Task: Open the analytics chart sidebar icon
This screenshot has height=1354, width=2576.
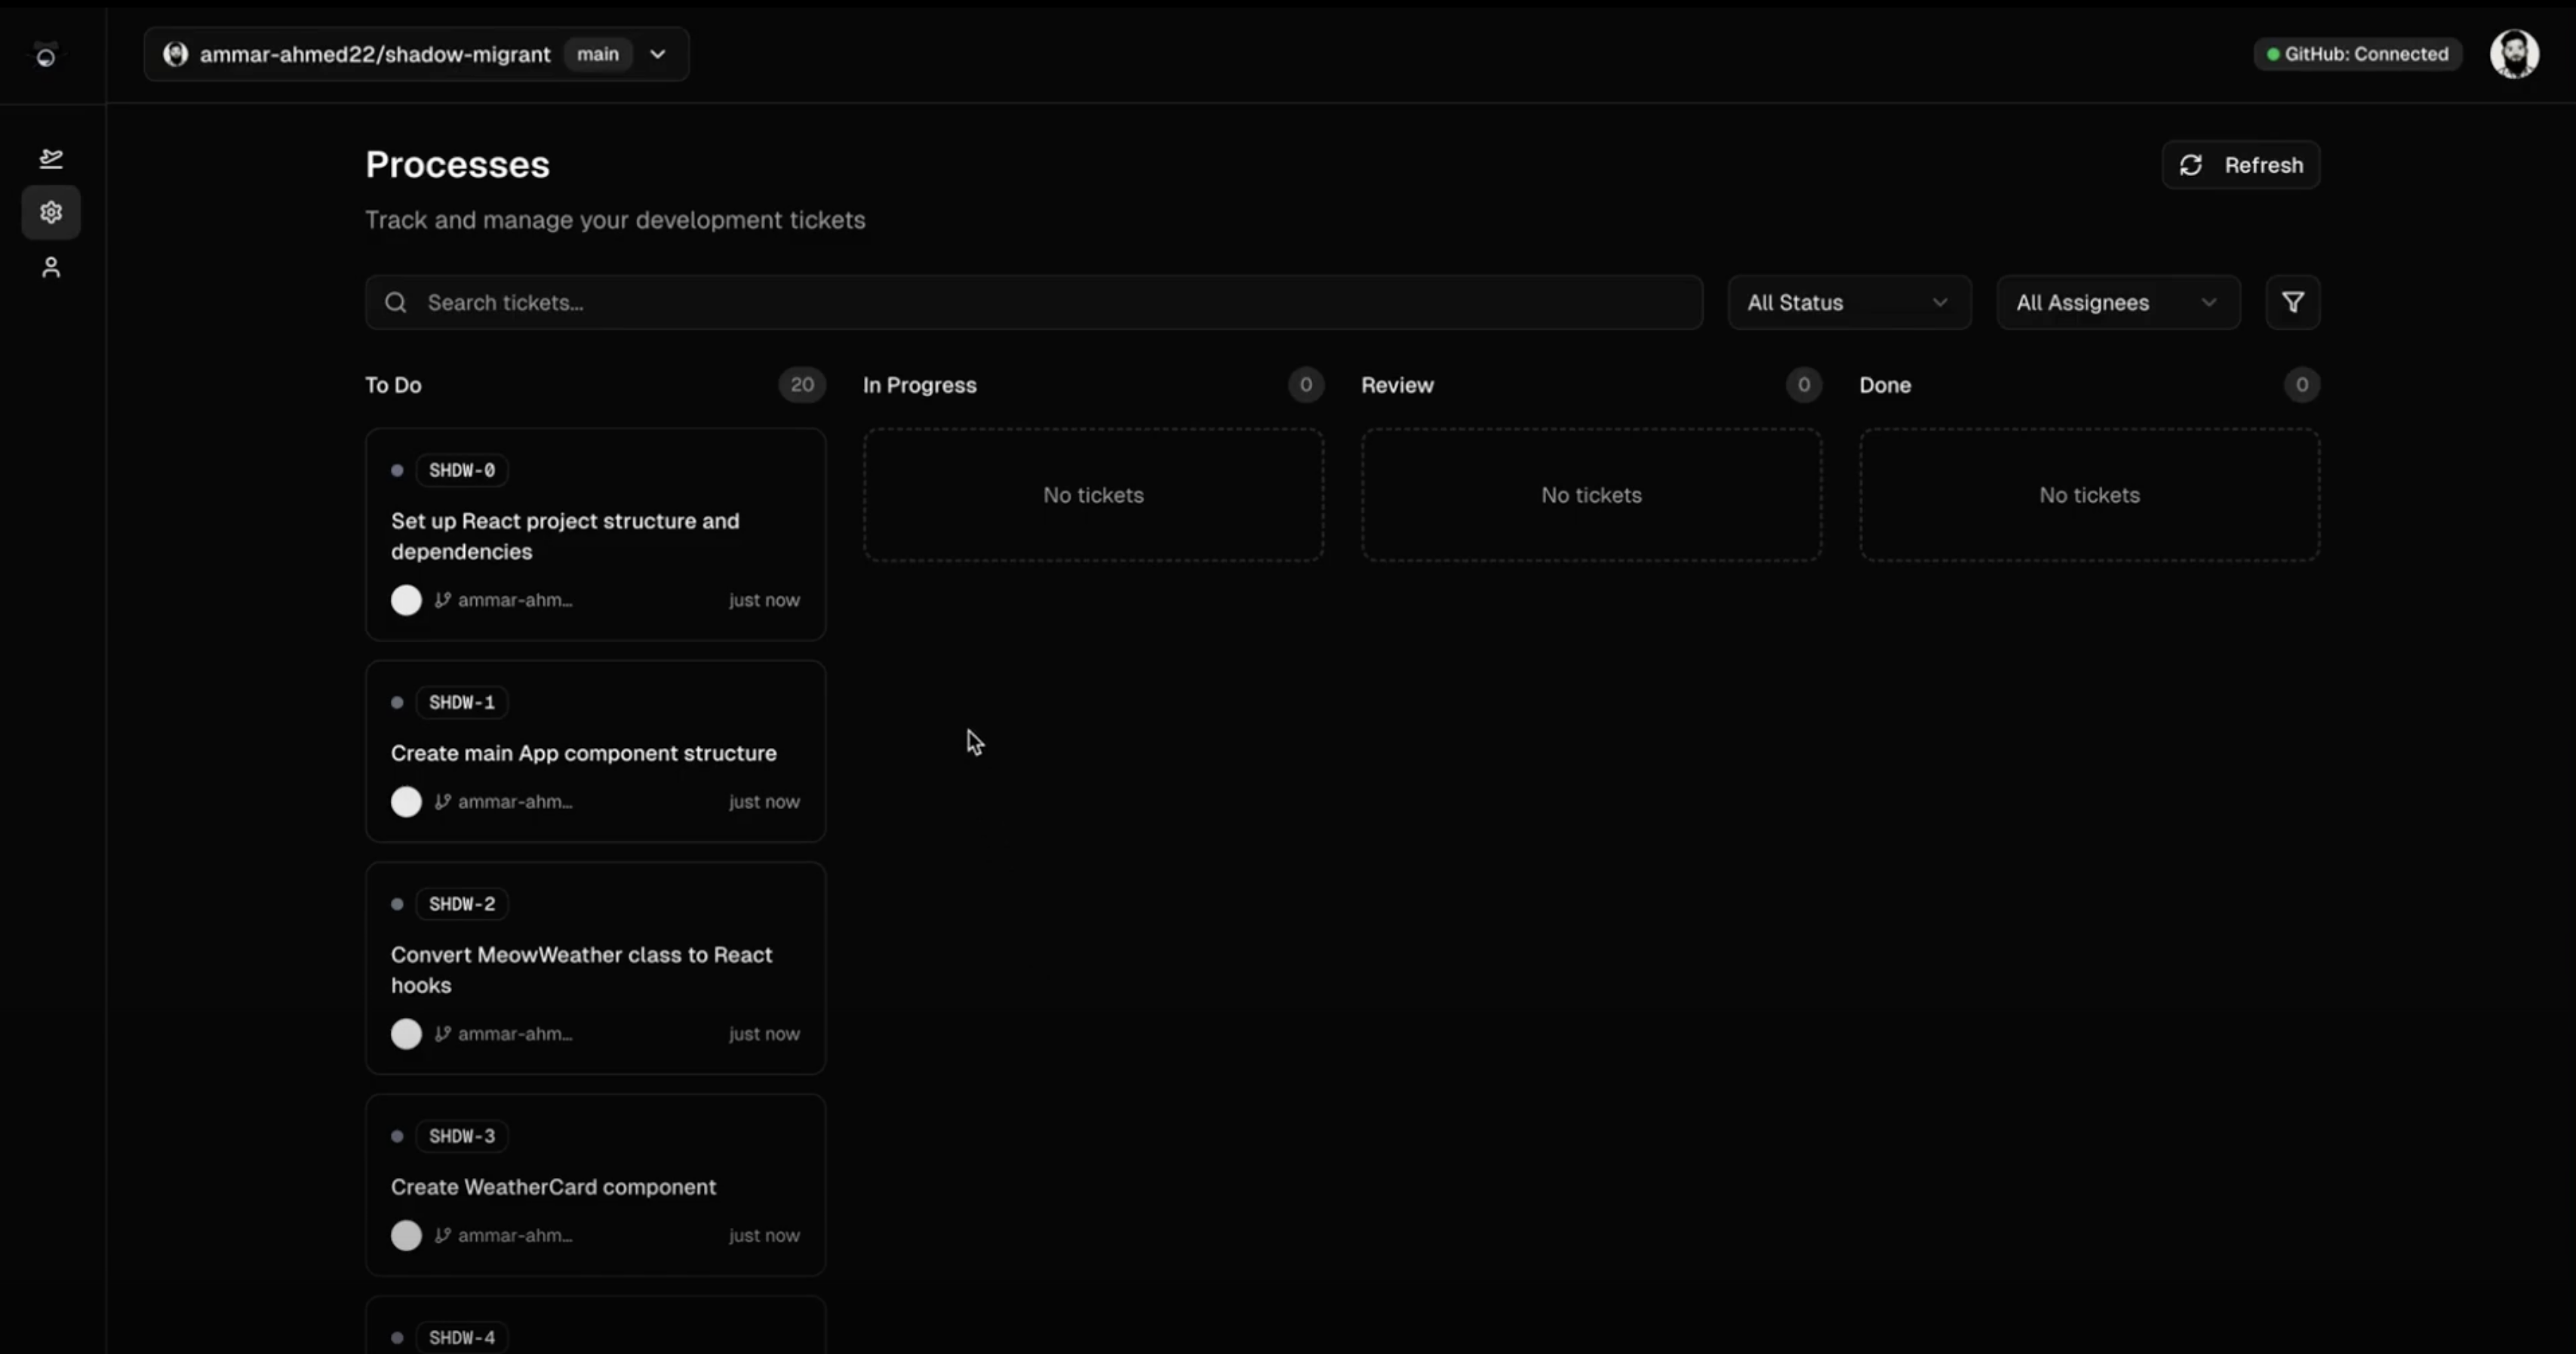Action: tap(51, 158)
